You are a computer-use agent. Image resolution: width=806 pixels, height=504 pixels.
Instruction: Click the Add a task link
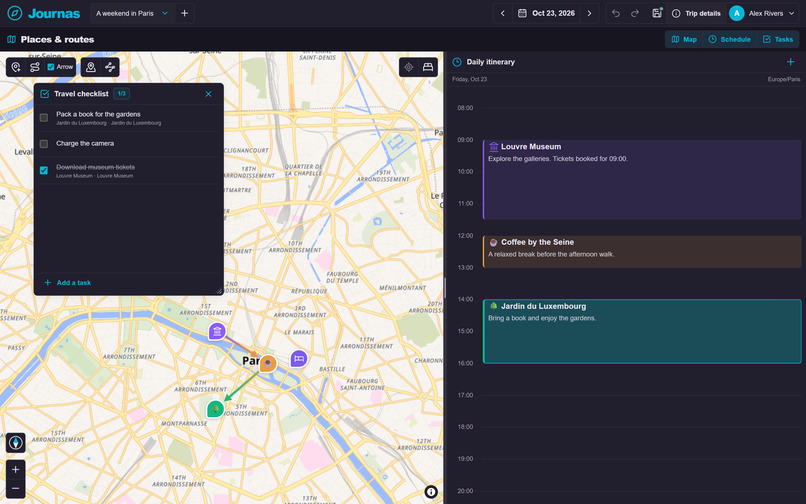click(x=68, y=282)
